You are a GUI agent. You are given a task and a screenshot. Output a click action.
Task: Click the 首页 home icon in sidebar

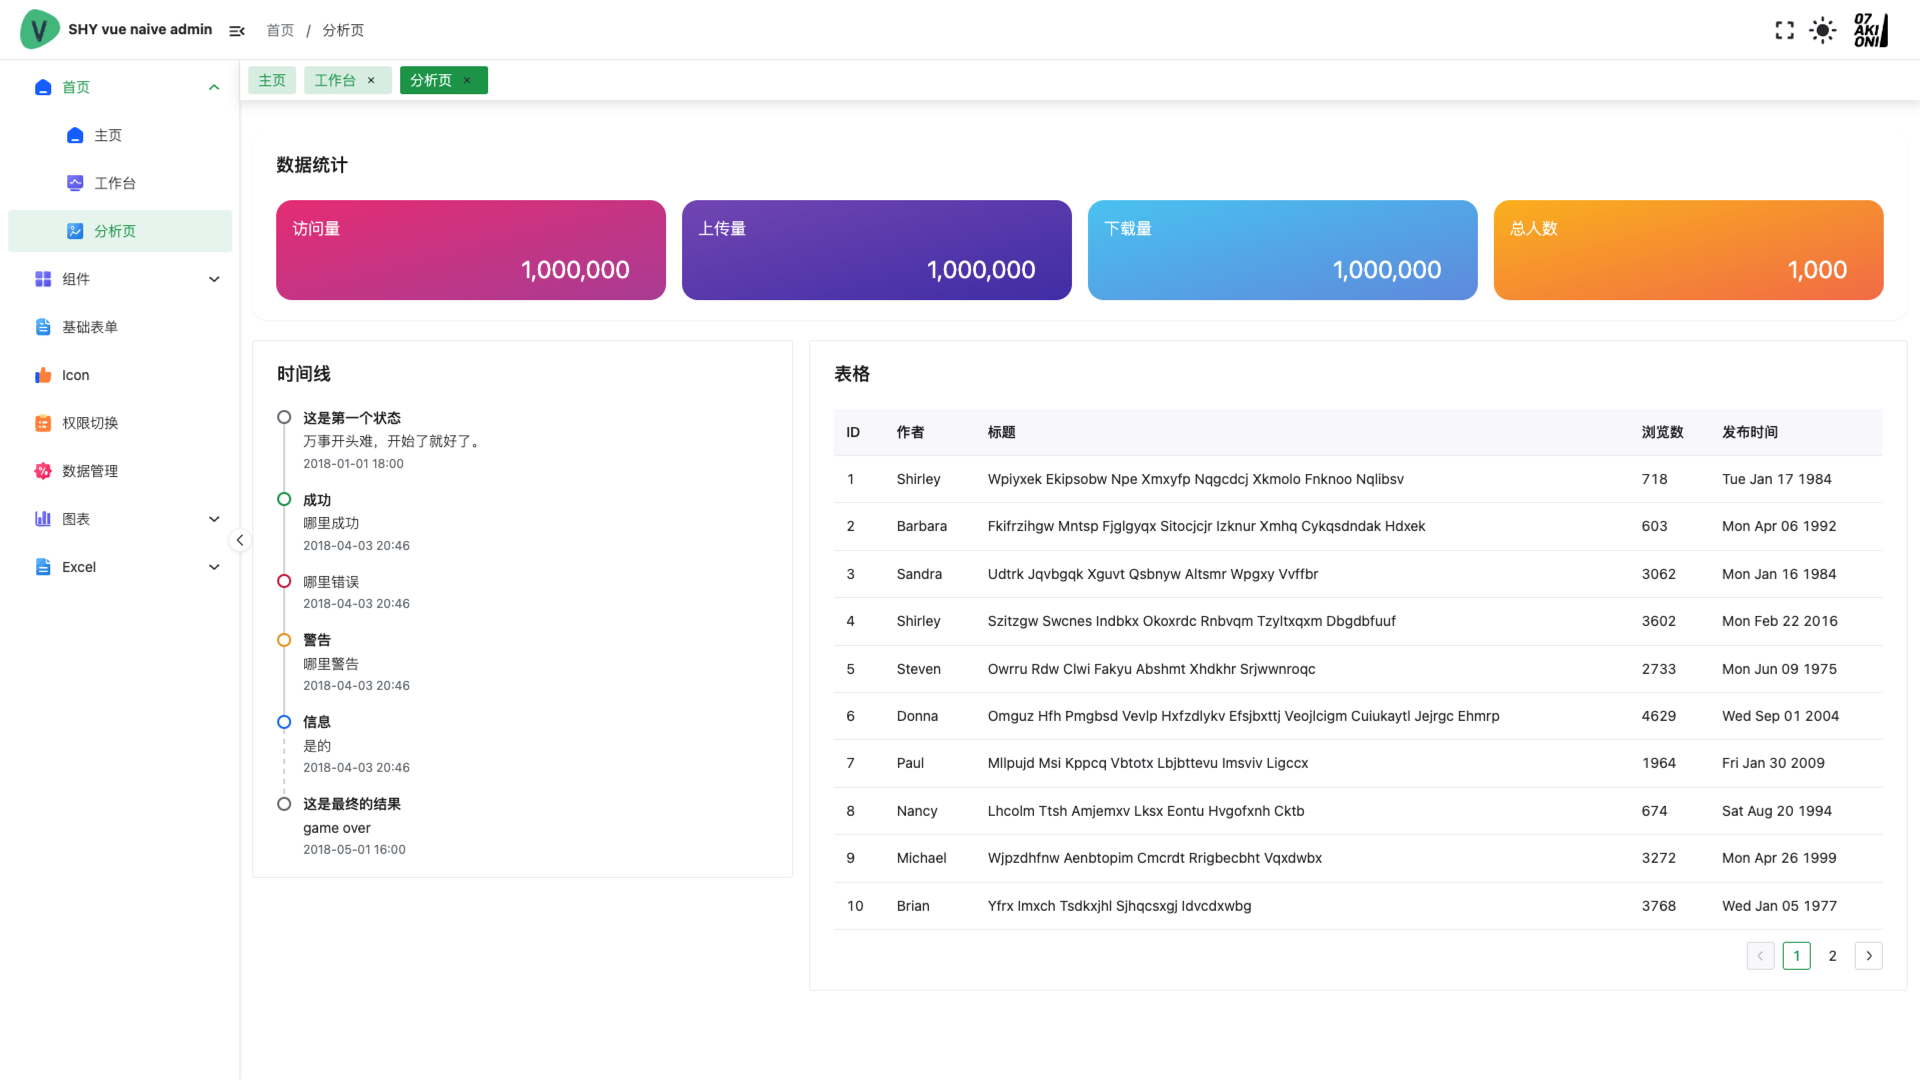point(43,87)
